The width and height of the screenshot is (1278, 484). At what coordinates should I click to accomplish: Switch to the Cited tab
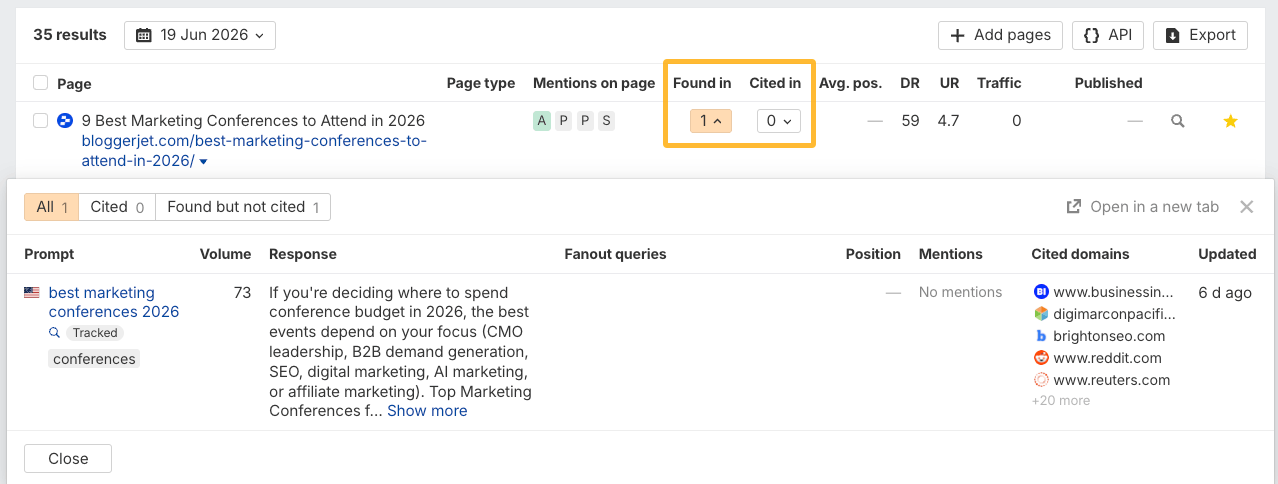point(117,207)
